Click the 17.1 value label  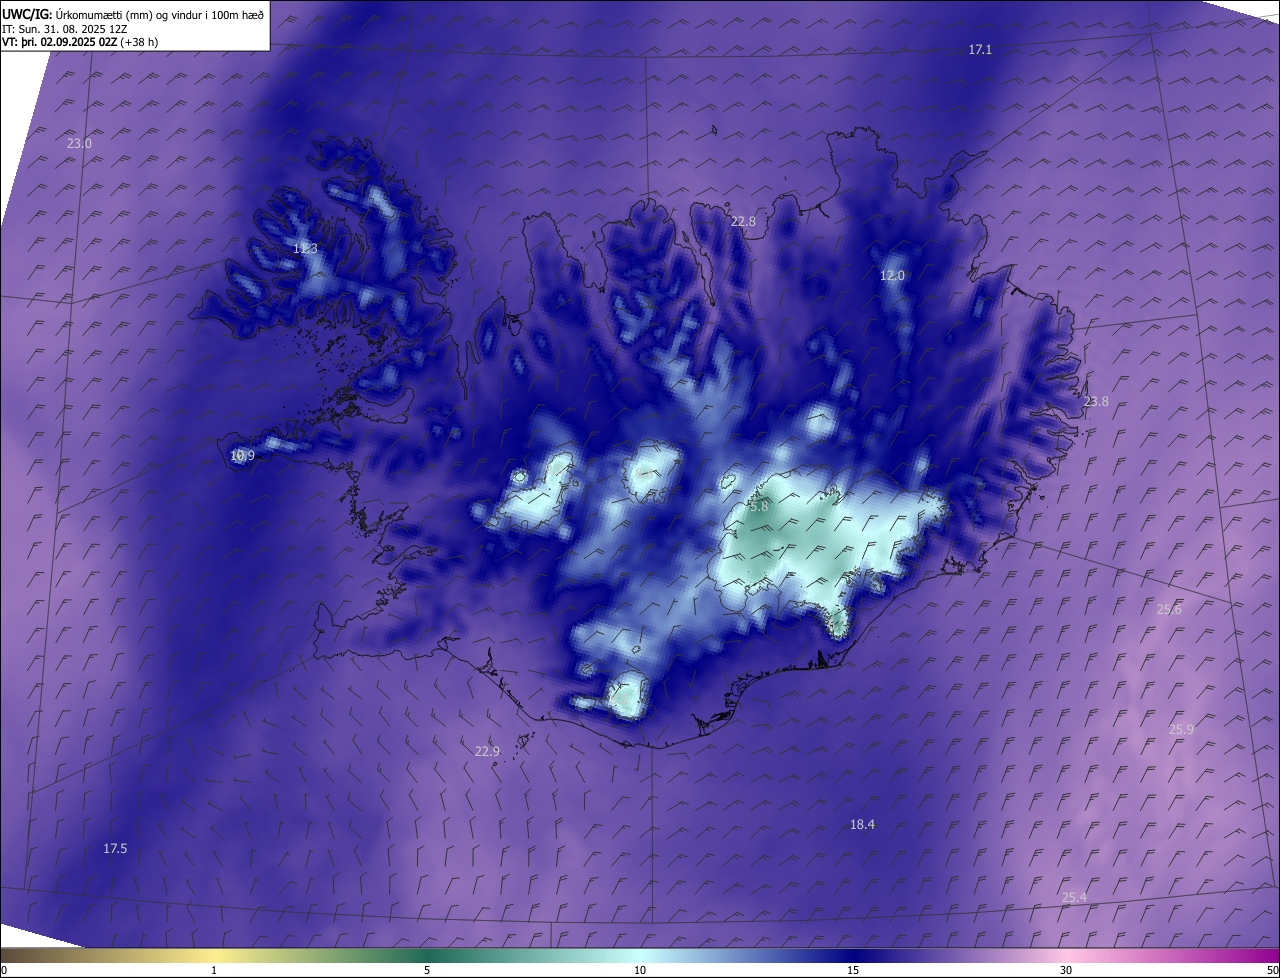980,49
